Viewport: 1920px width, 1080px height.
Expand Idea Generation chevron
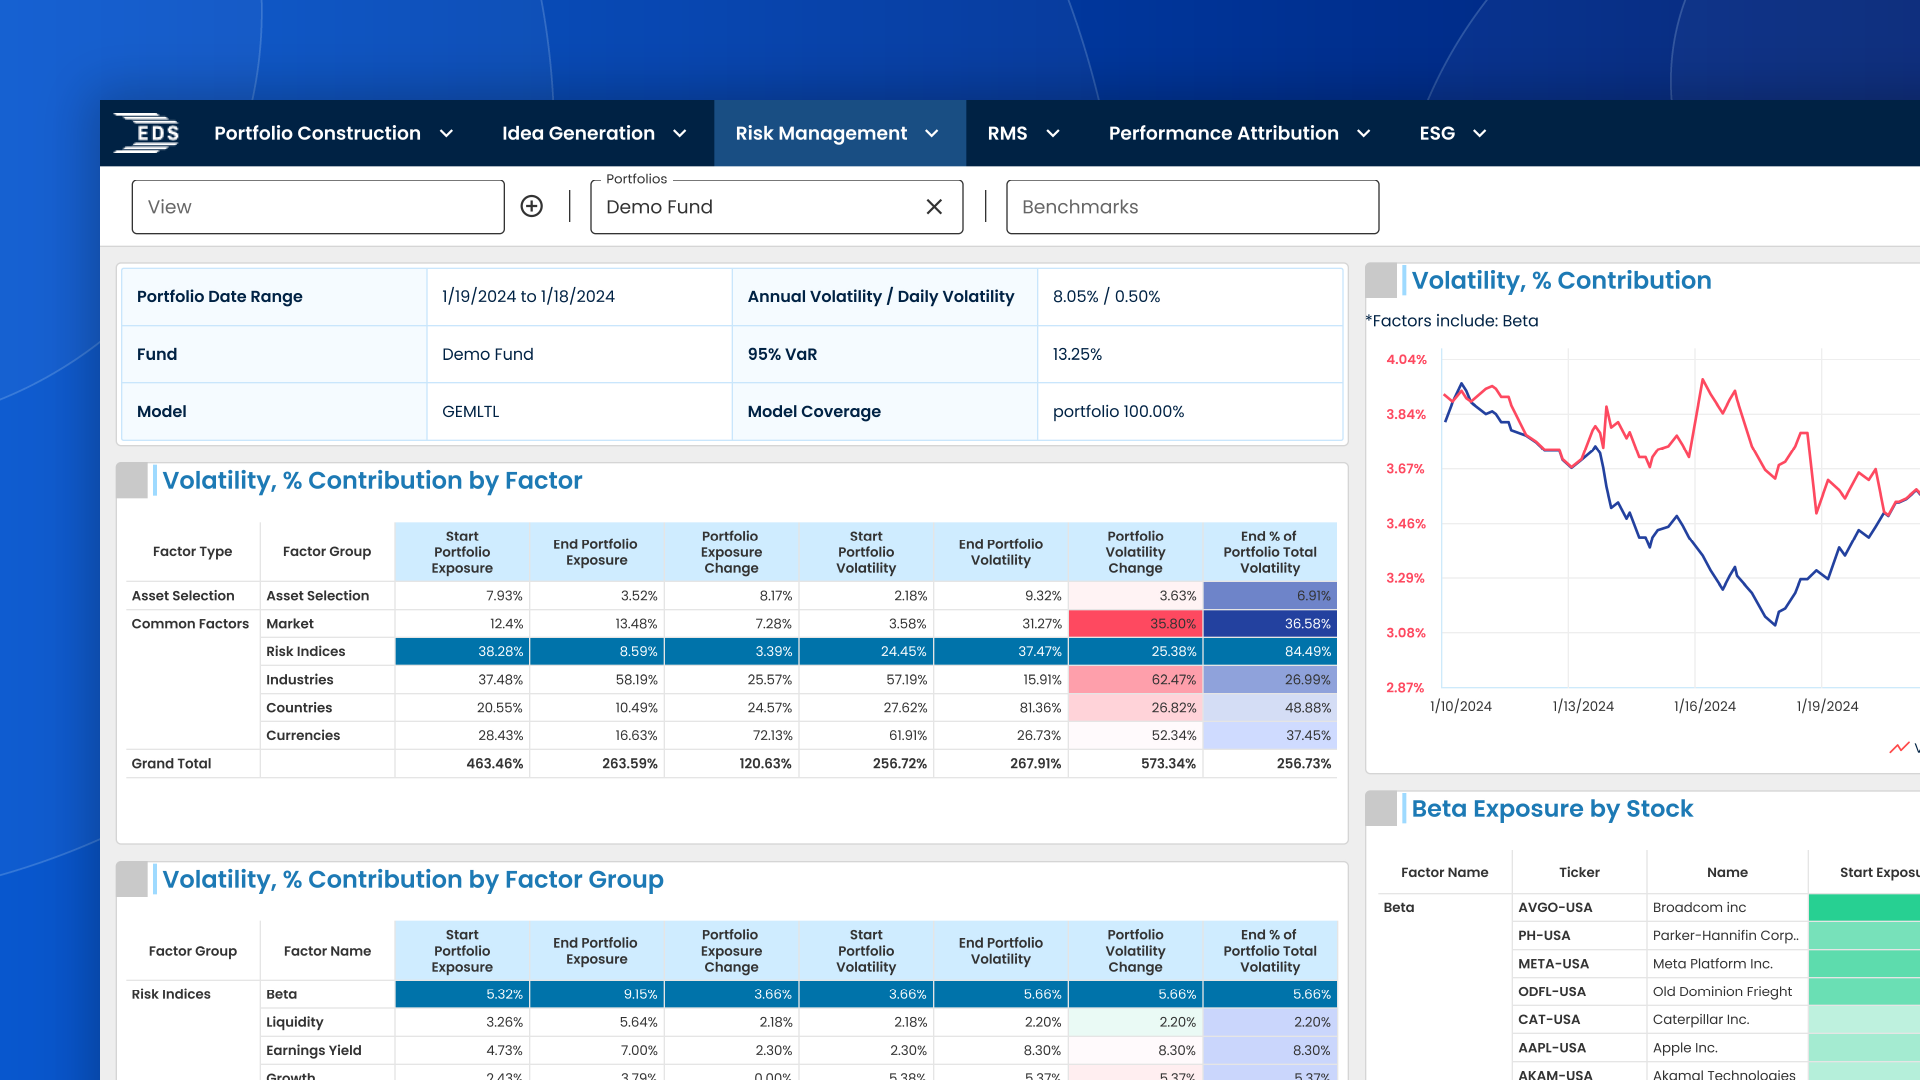pyautogui.click(x=680, y=133)
